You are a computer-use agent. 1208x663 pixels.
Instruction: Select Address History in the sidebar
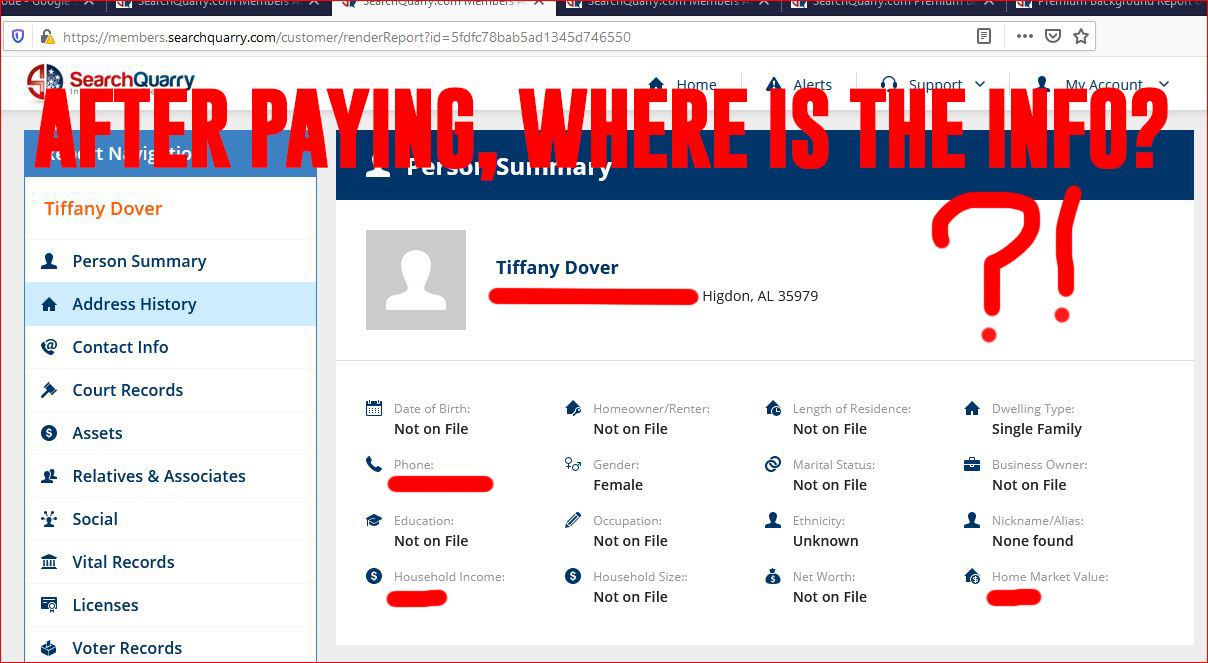click(170, 304)
